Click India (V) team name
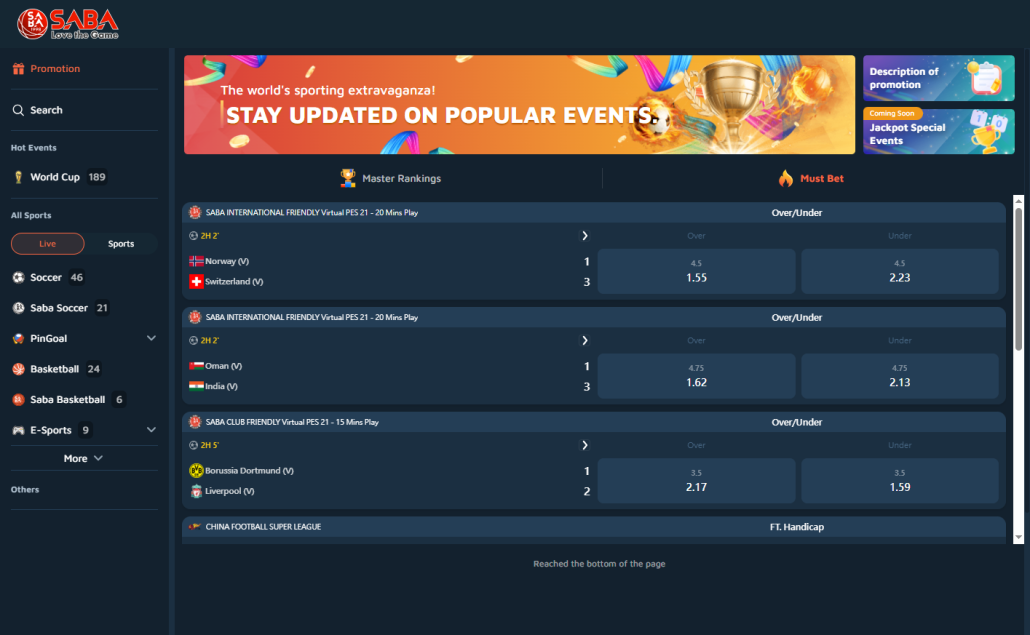Image resolution: width=1030 pixels, height=635 pixels. click(x=221, y=386)
